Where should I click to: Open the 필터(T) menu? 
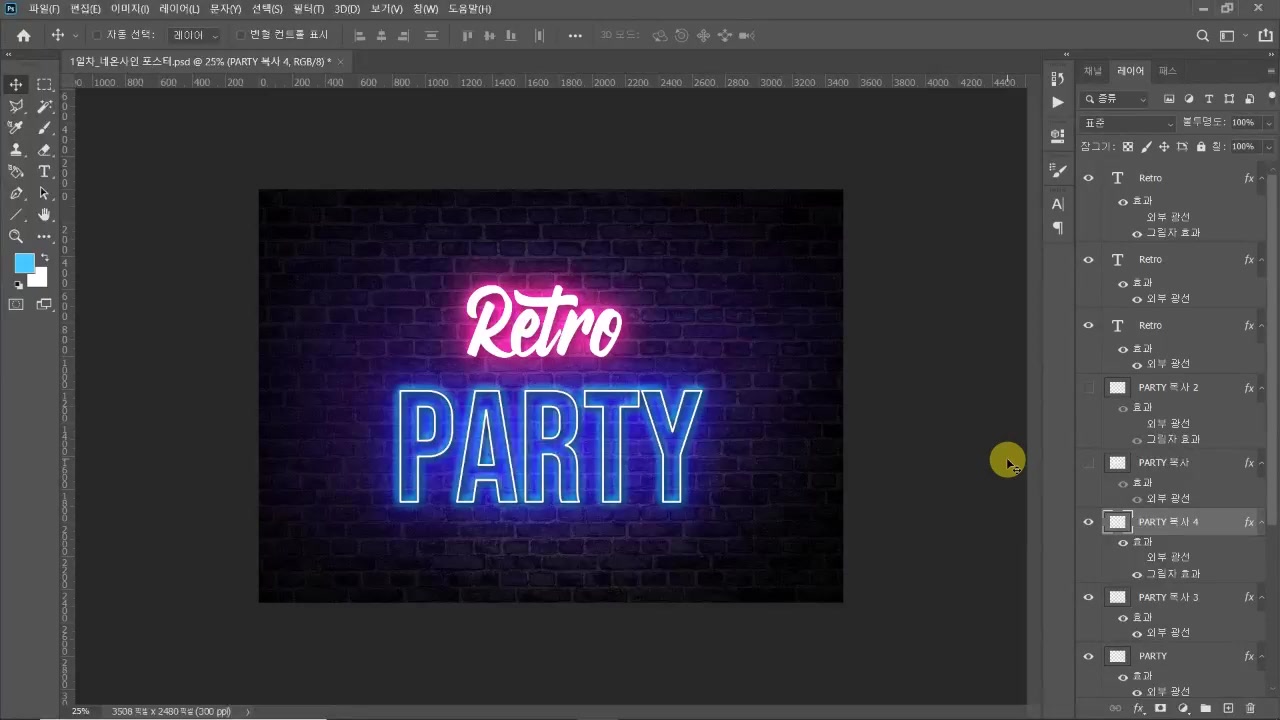tap(308, 9)
